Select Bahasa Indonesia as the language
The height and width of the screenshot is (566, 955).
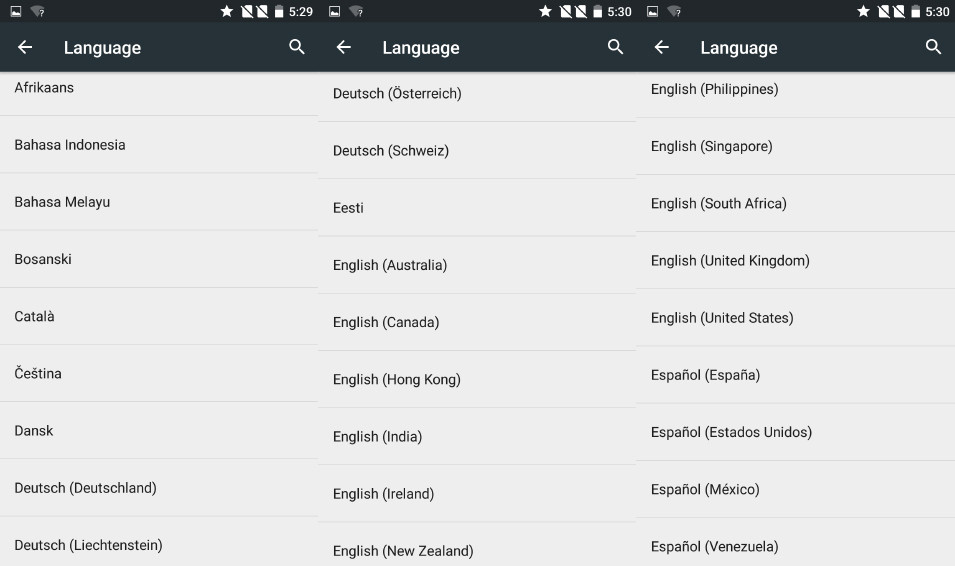[70, 145]
